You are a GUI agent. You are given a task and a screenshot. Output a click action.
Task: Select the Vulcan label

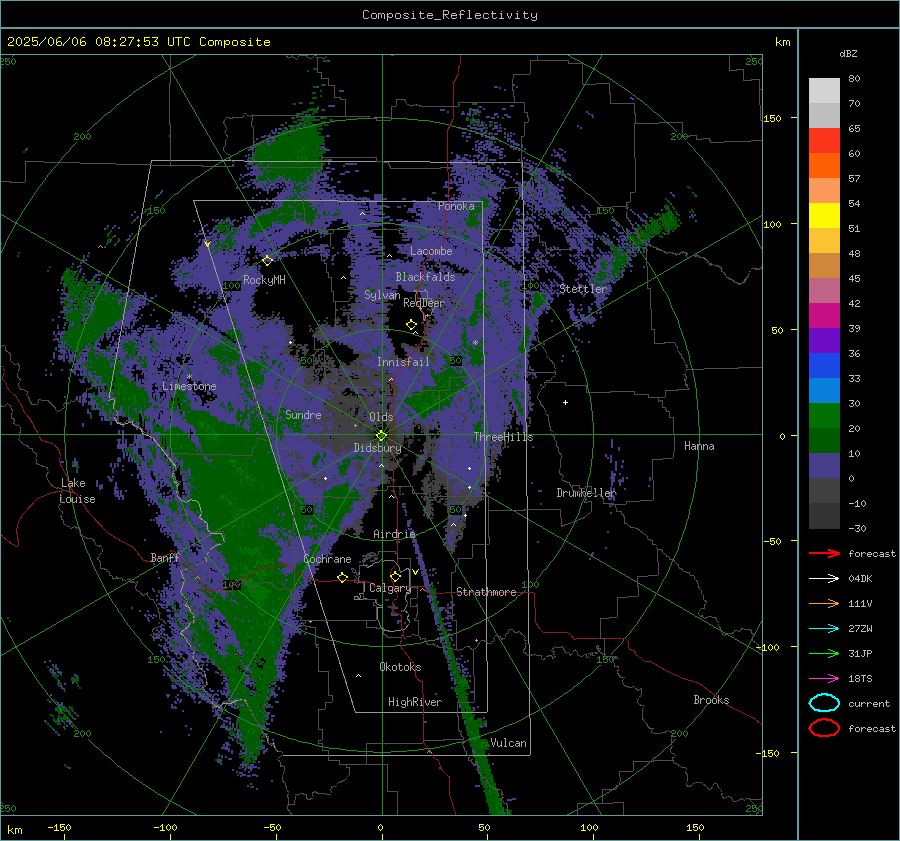[508, 743]
